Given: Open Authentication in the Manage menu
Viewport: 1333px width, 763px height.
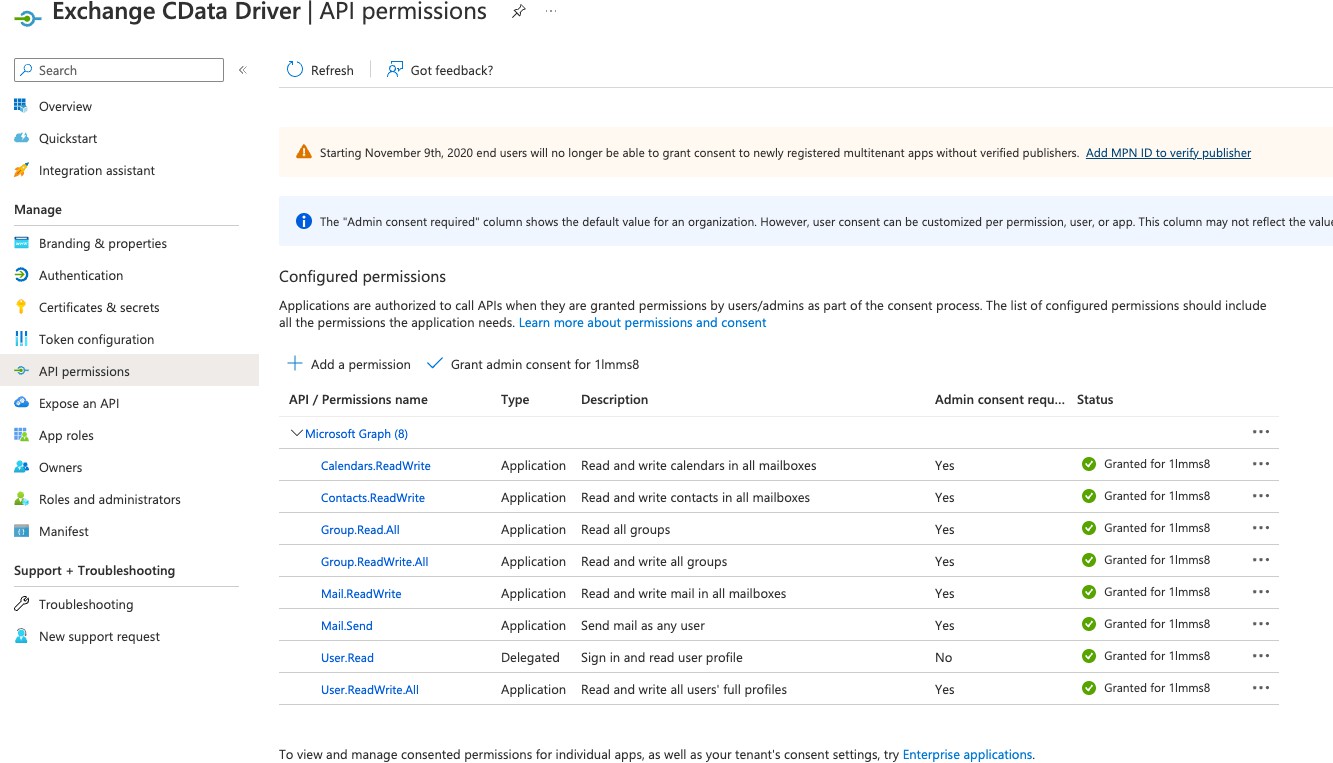Looking at the screenshot, I should click(81, 275).
